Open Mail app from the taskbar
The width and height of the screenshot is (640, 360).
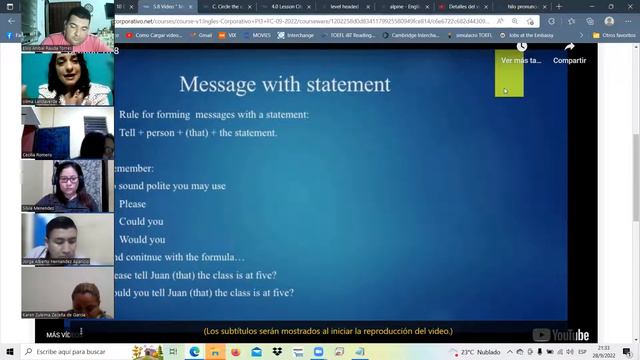click(x=257, y=351)
